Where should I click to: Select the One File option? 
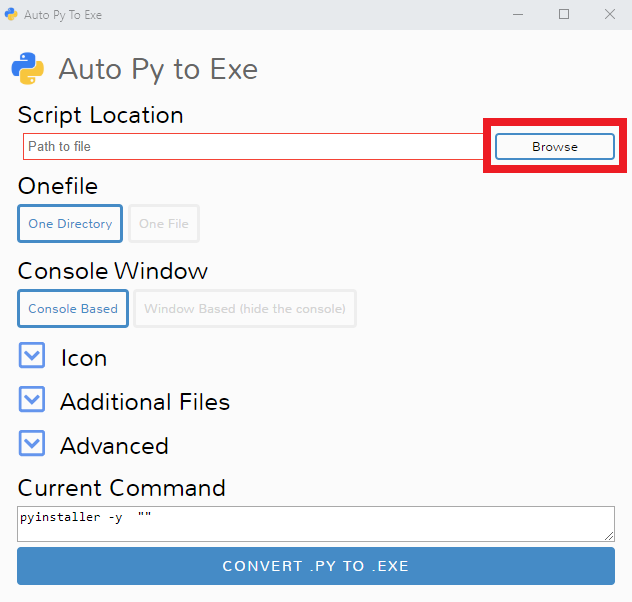pos(164,224)
